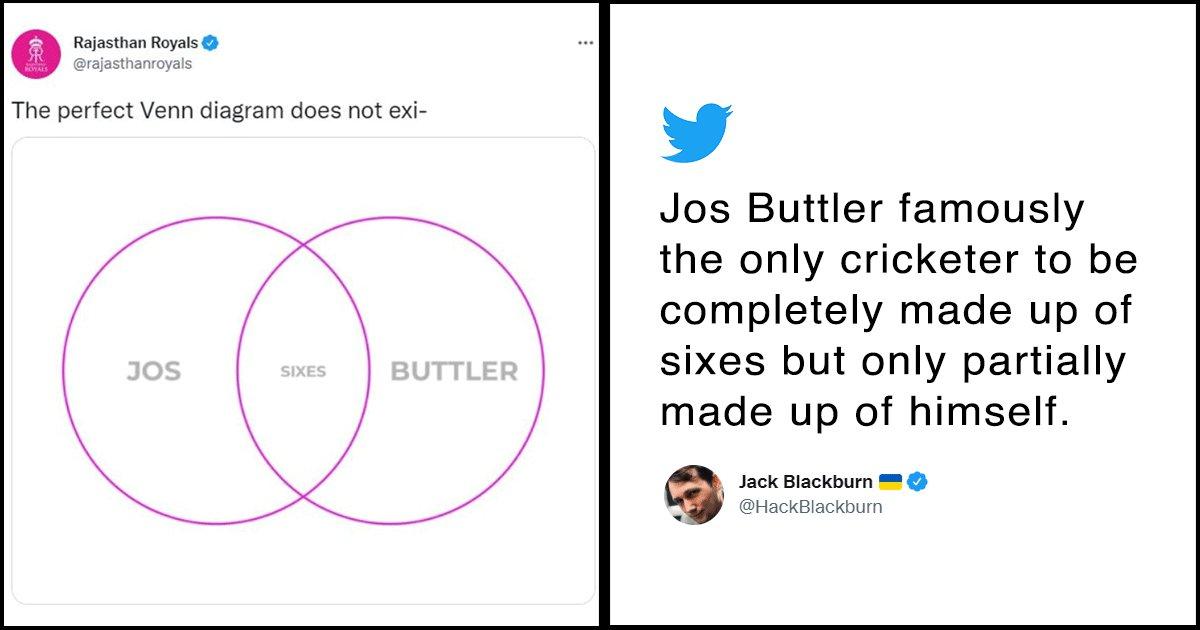Select the Jack Blackburn display name
This screenshot has width=1200, height=630.
click(x=806, y=481)
